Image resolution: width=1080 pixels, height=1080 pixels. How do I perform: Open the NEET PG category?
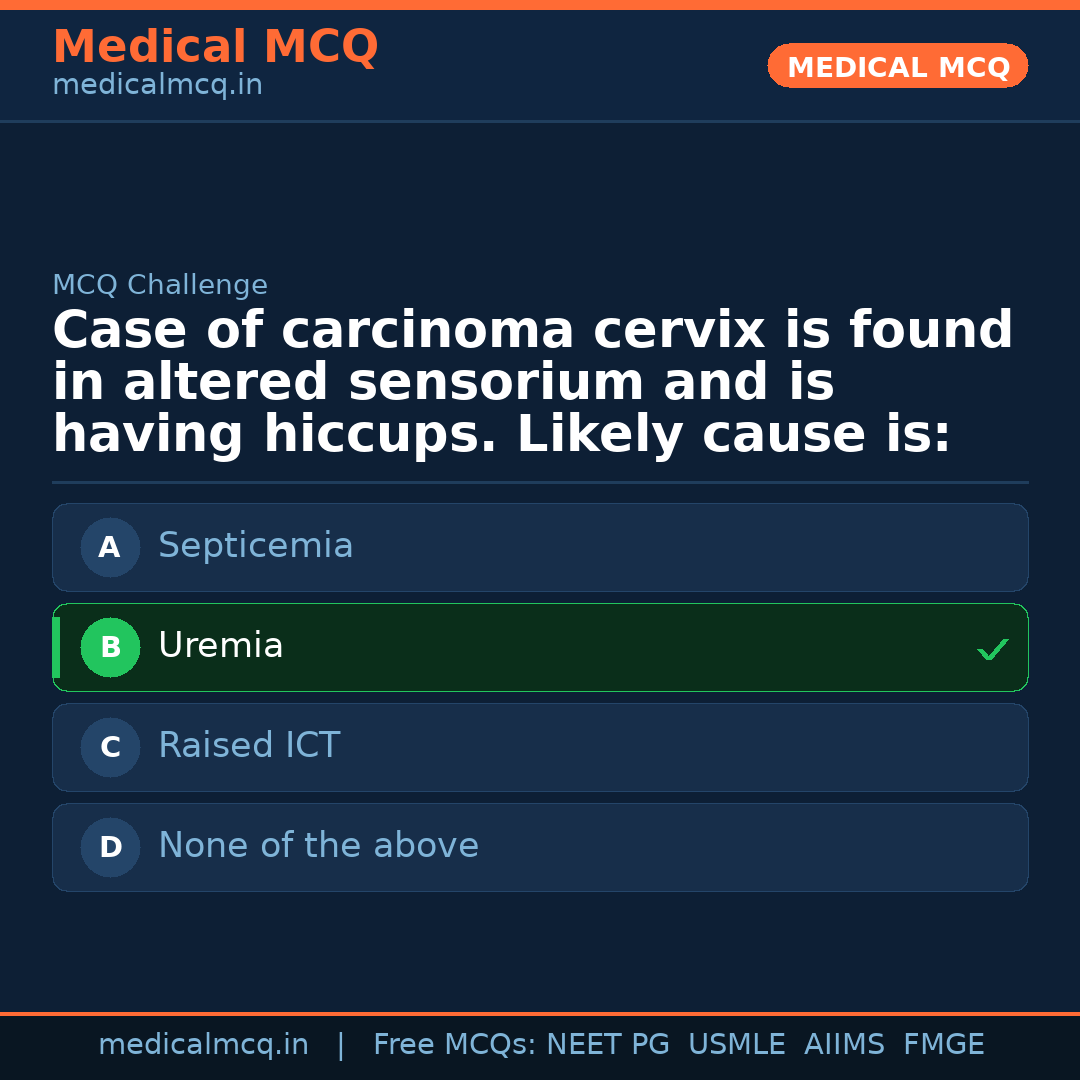click(607, 1044)
